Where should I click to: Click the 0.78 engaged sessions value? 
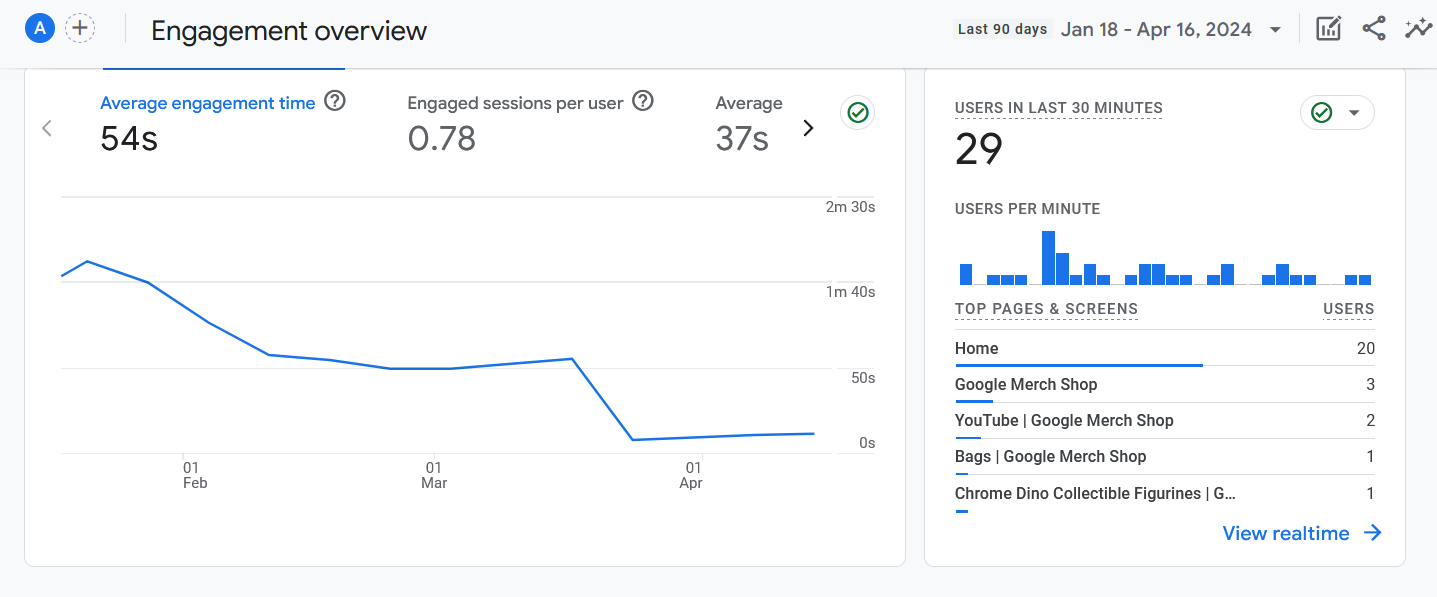tap(441, 139)
